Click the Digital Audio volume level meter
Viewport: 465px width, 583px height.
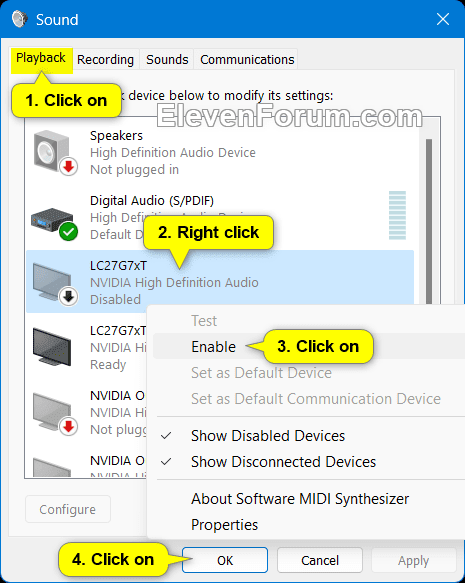(397, 215)
